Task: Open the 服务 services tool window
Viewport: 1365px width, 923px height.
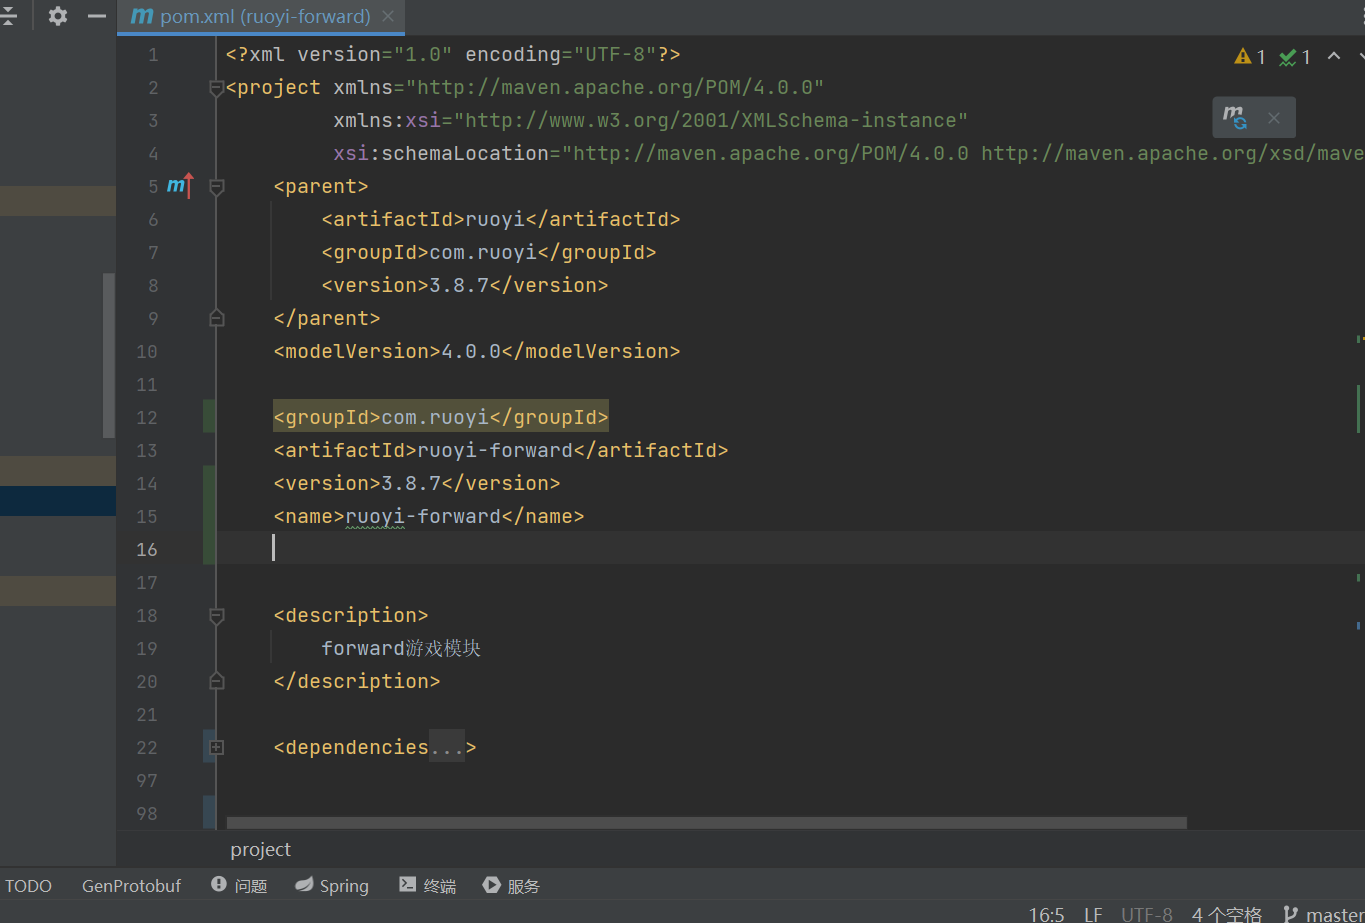Action: pos(511,886)
